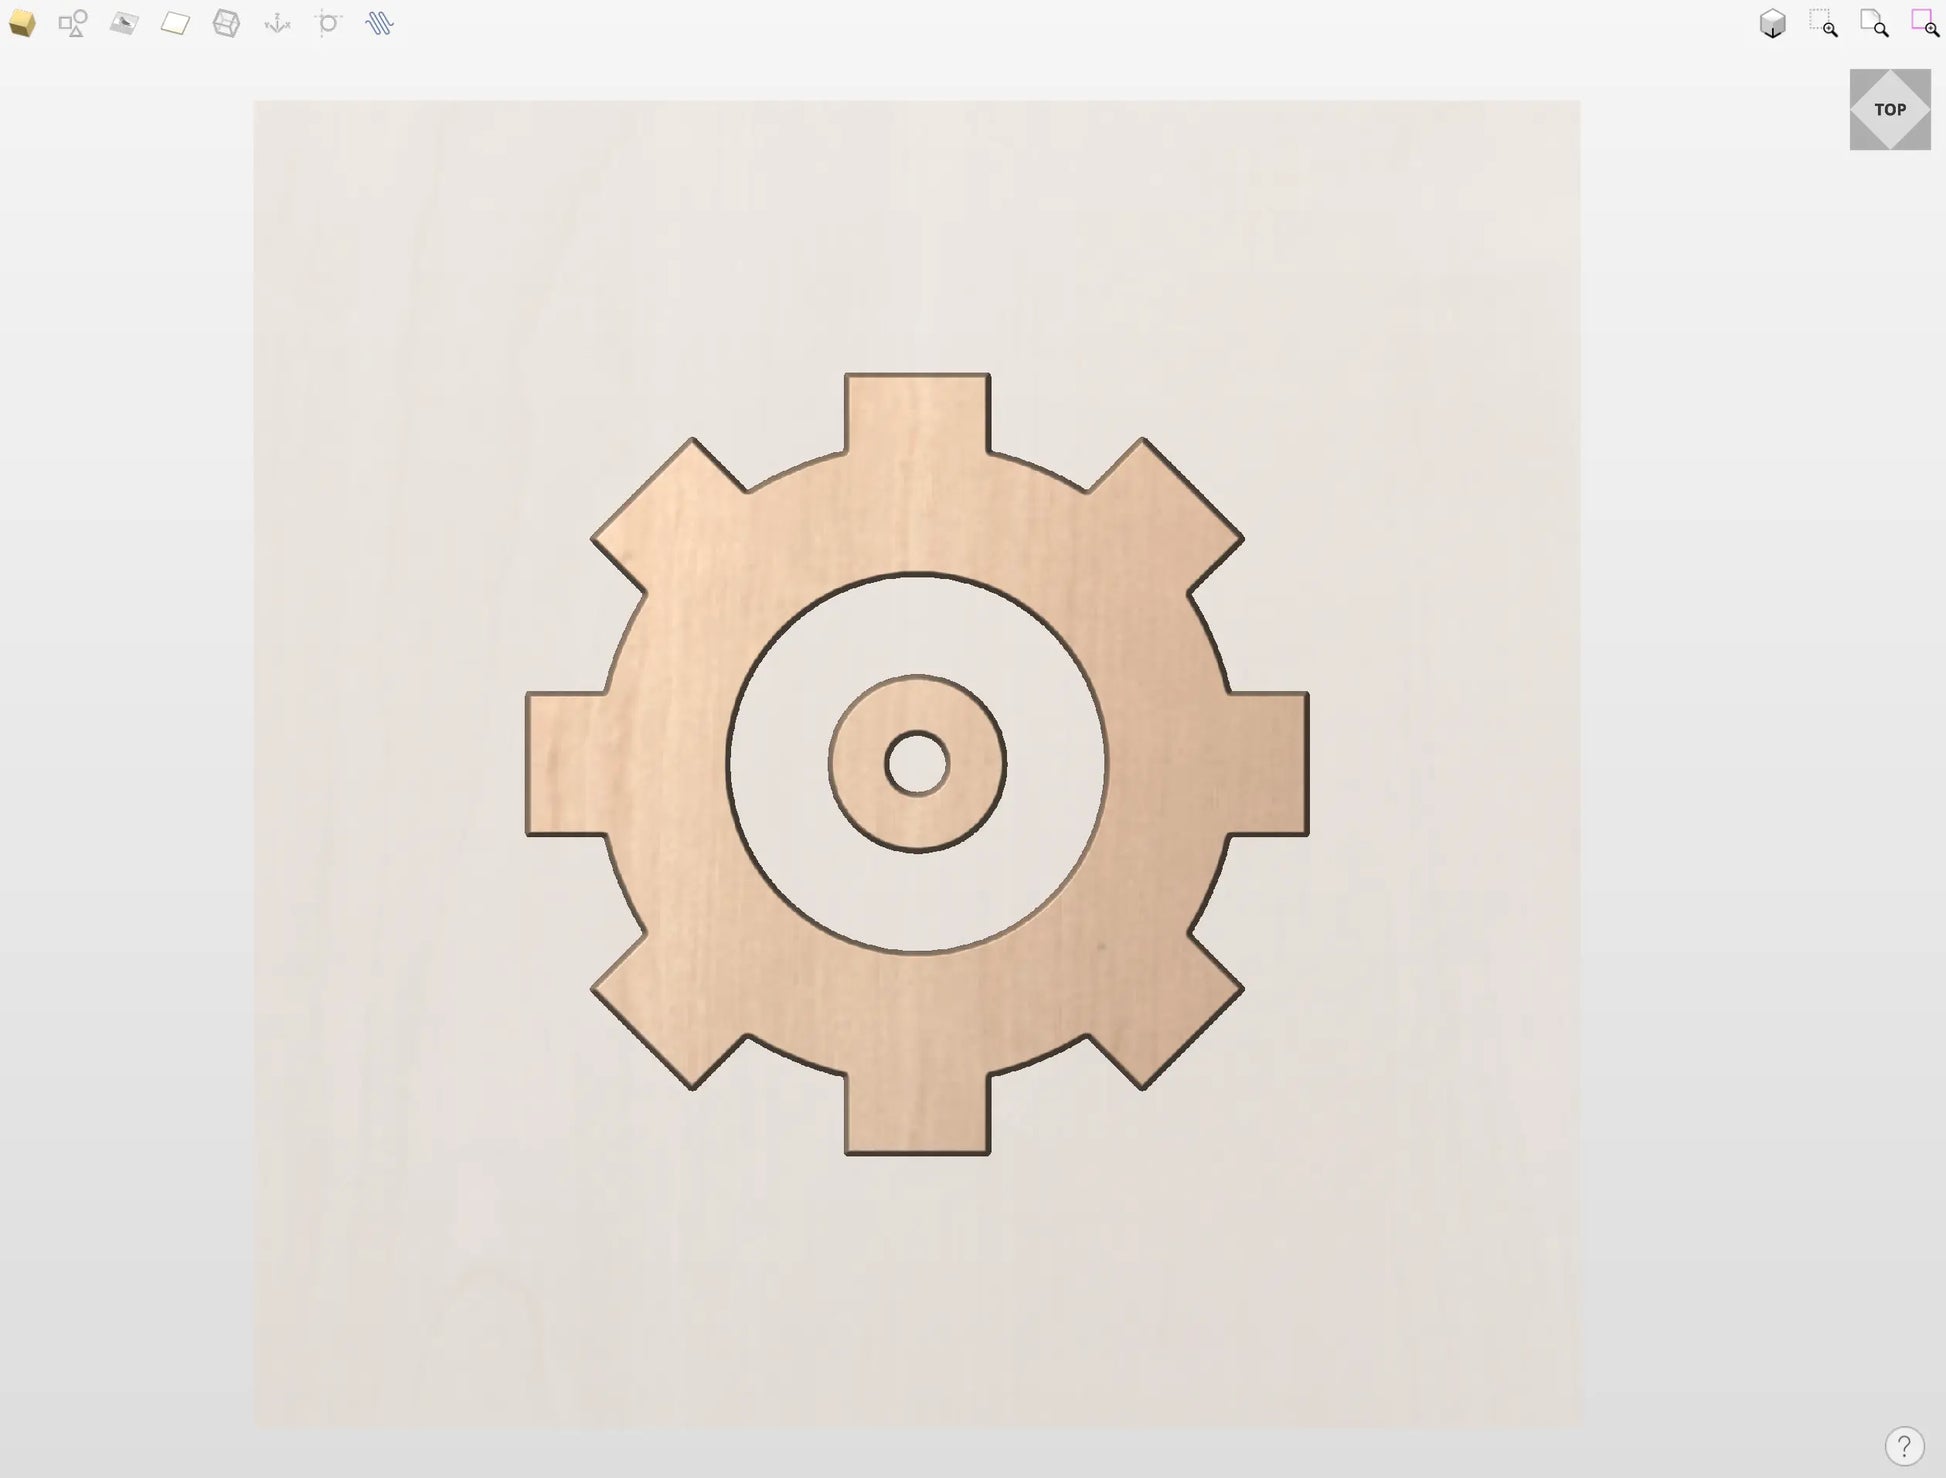
Task: Click the blue wavy toolpath lines icon
Action: click(379, 23)
